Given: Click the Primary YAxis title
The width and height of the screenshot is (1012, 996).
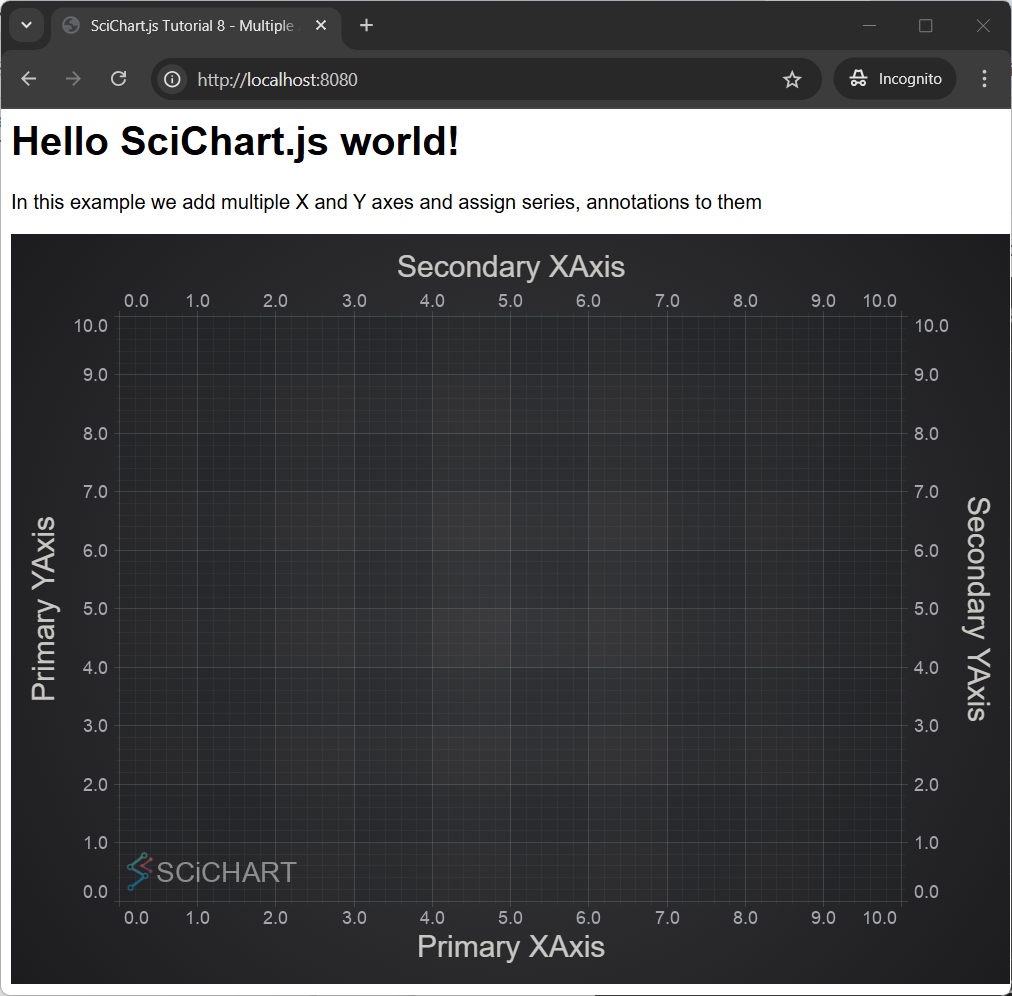Looking at the screenshot, I should click(x=43, y=608).
